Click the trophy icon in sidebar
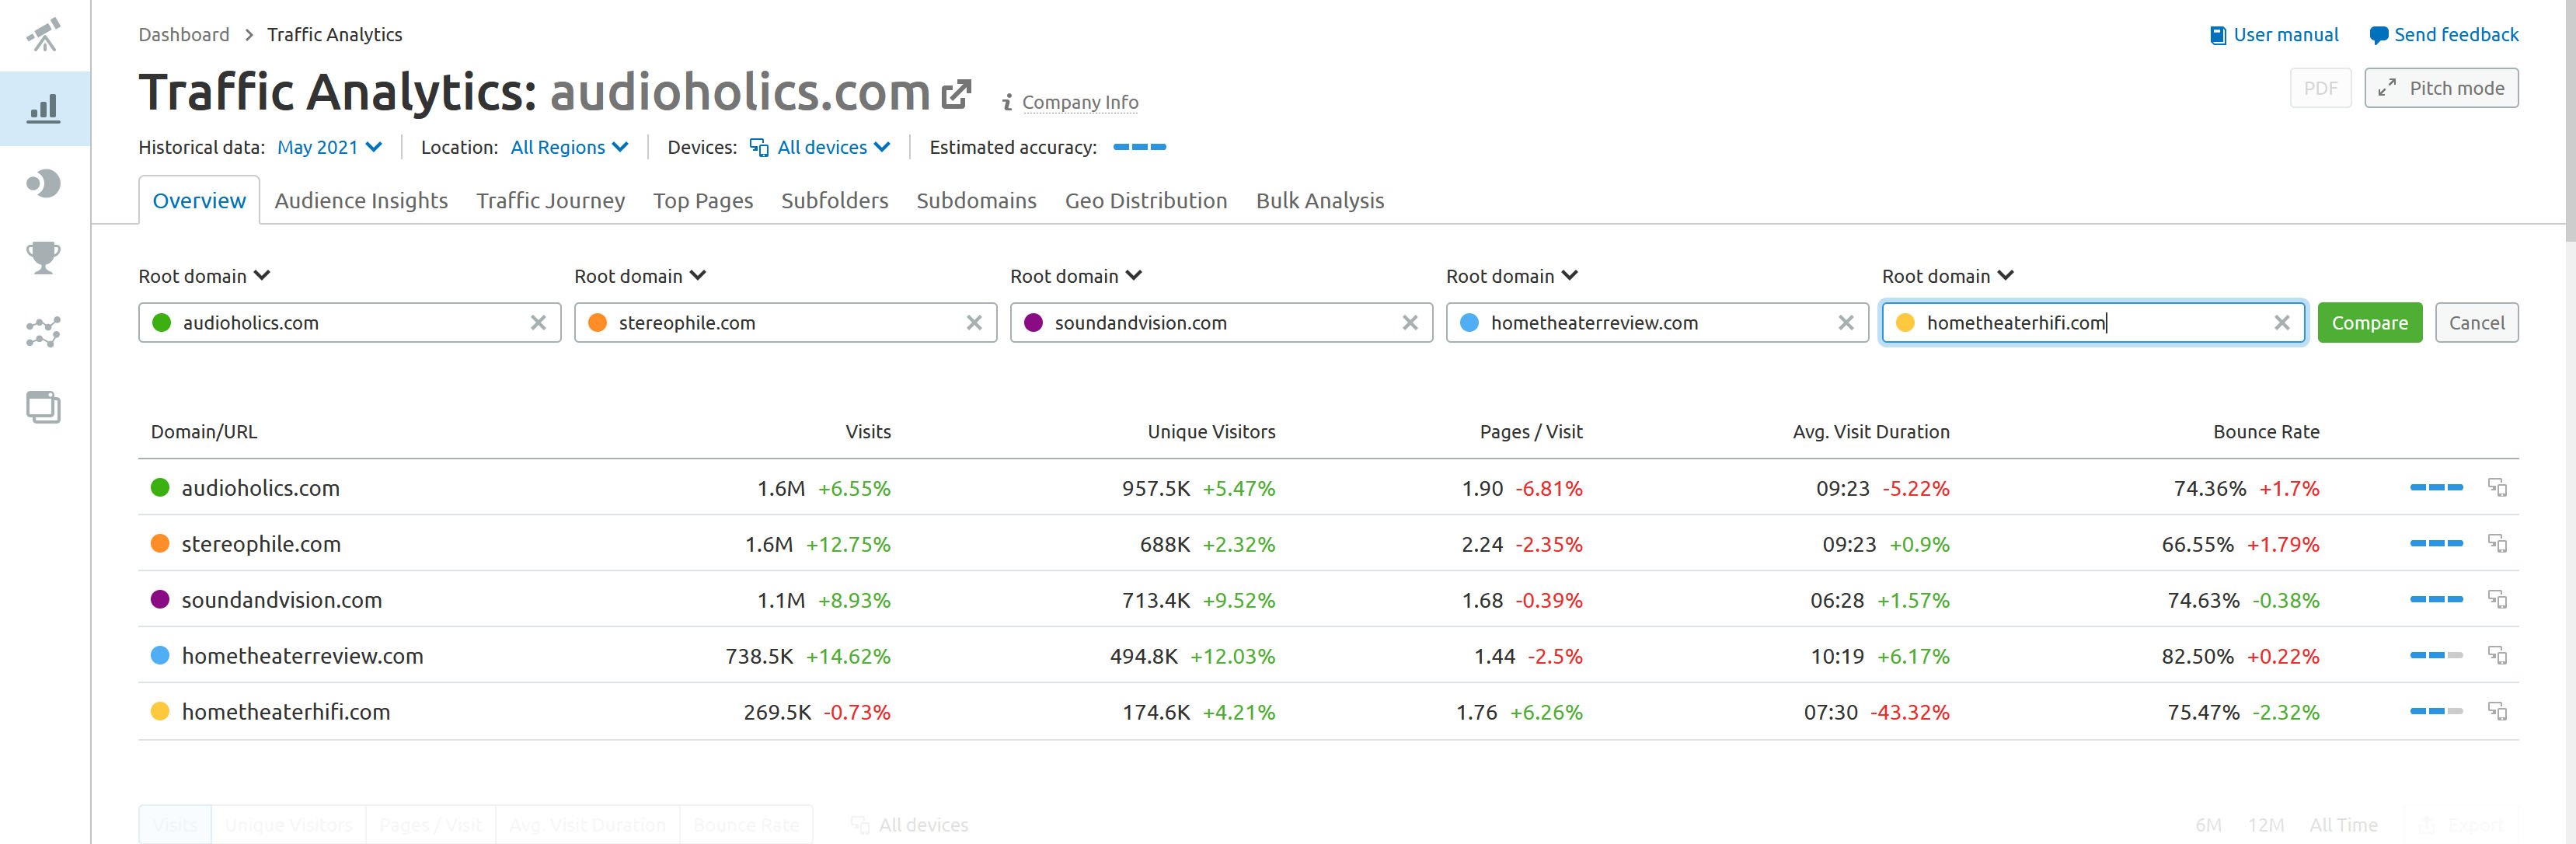Image resolution: width=2576 pixels, height=844 pixels. click(x=44, y=258)
